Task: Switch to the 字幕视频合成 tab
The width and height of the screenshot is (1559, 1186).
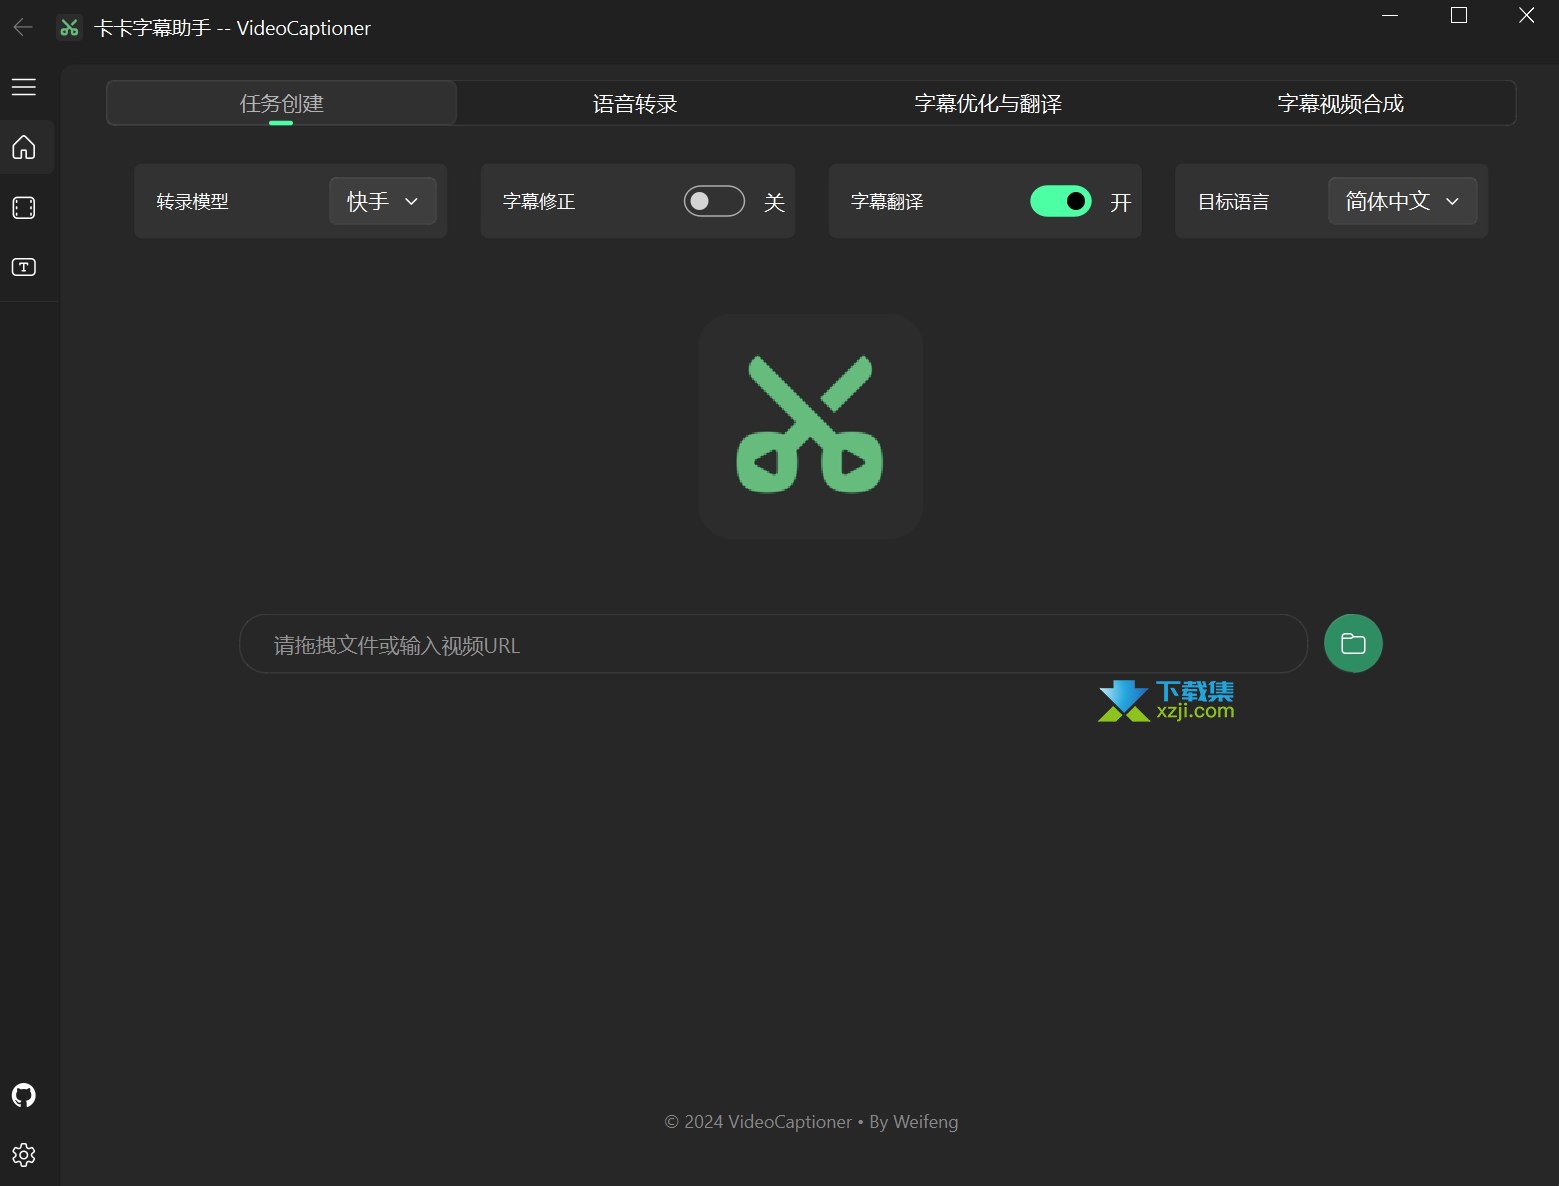Action: 1340,103
